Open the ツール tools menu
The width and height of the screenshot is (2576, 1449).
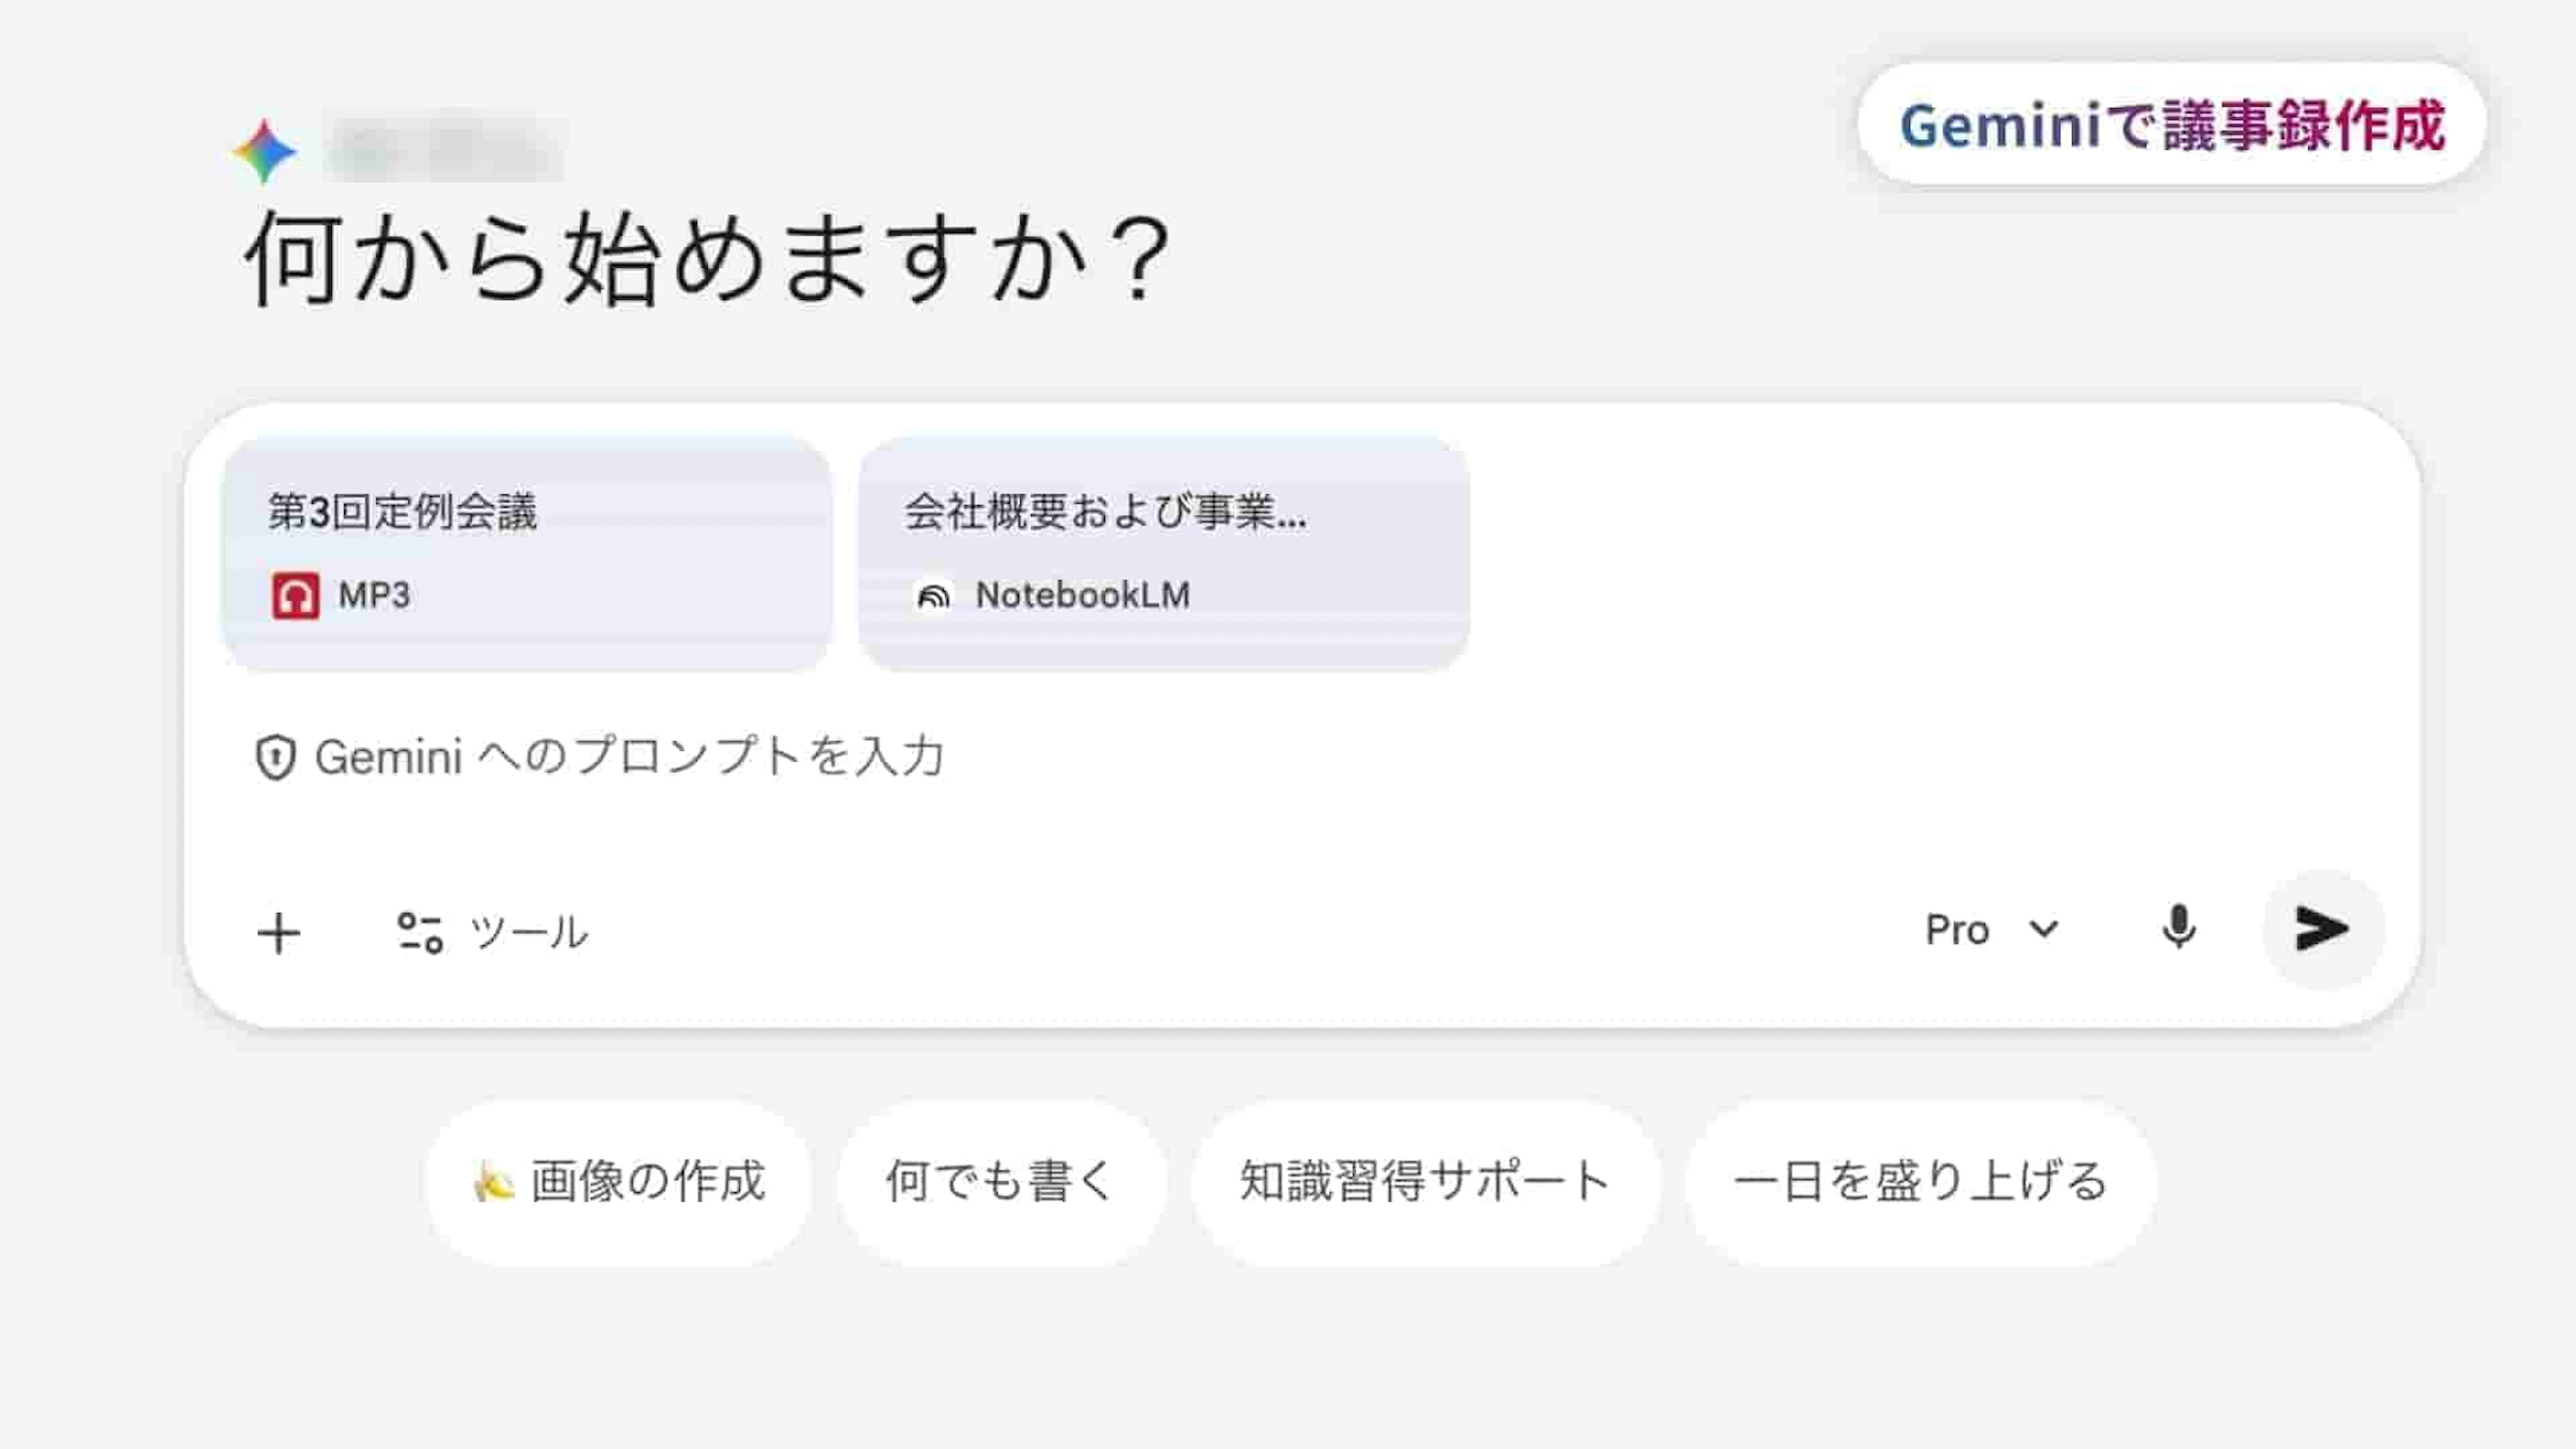tap(528, 933)
